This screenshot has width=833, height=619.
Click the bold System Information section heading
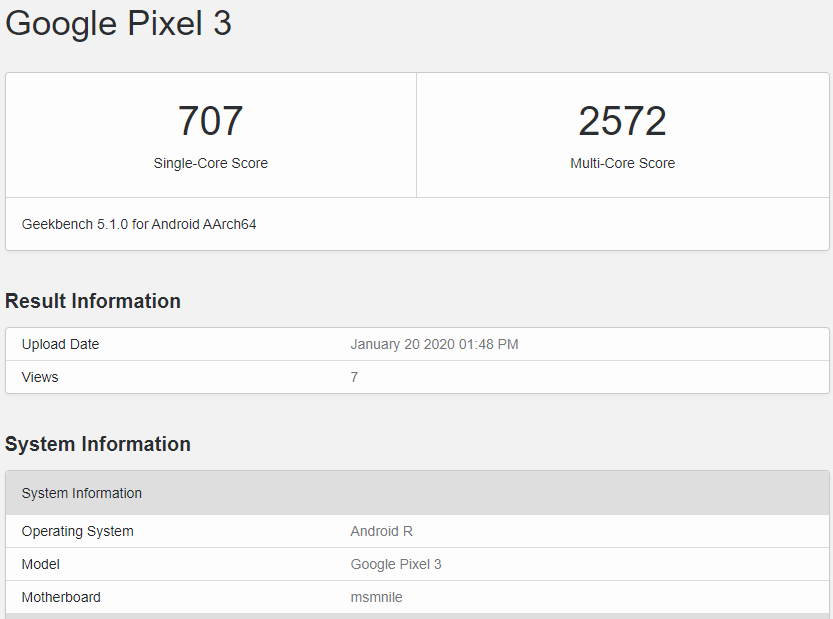(98, 444)
